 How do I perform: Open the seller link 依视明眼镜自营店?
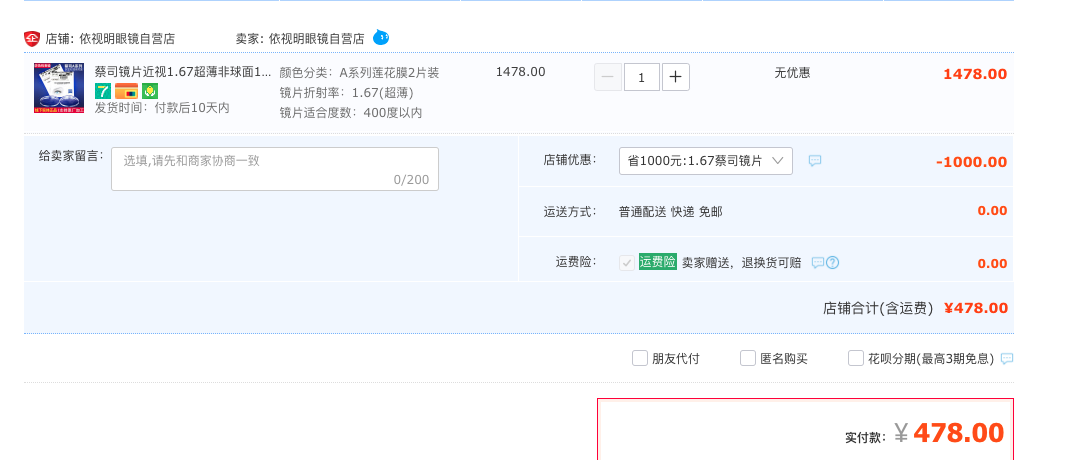(x=316, y=39)
